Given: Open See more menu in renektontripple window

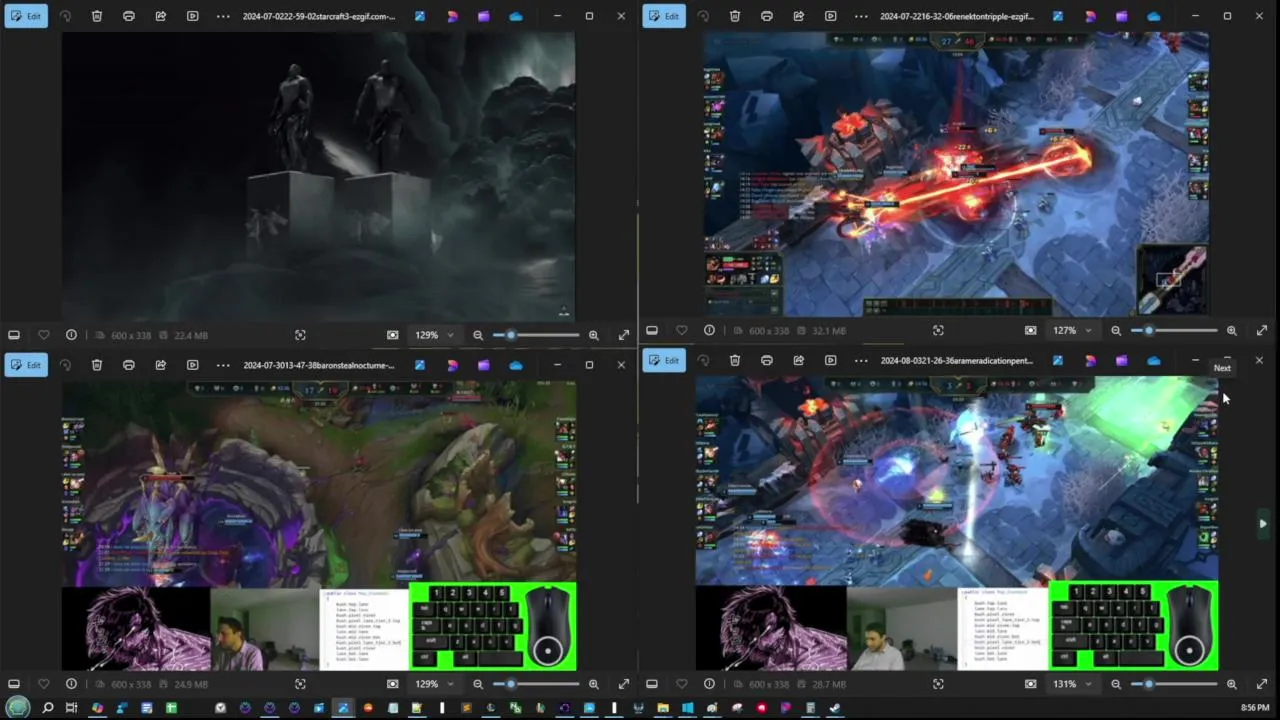Looking at the screenshot, I should (x=861, y=16).
